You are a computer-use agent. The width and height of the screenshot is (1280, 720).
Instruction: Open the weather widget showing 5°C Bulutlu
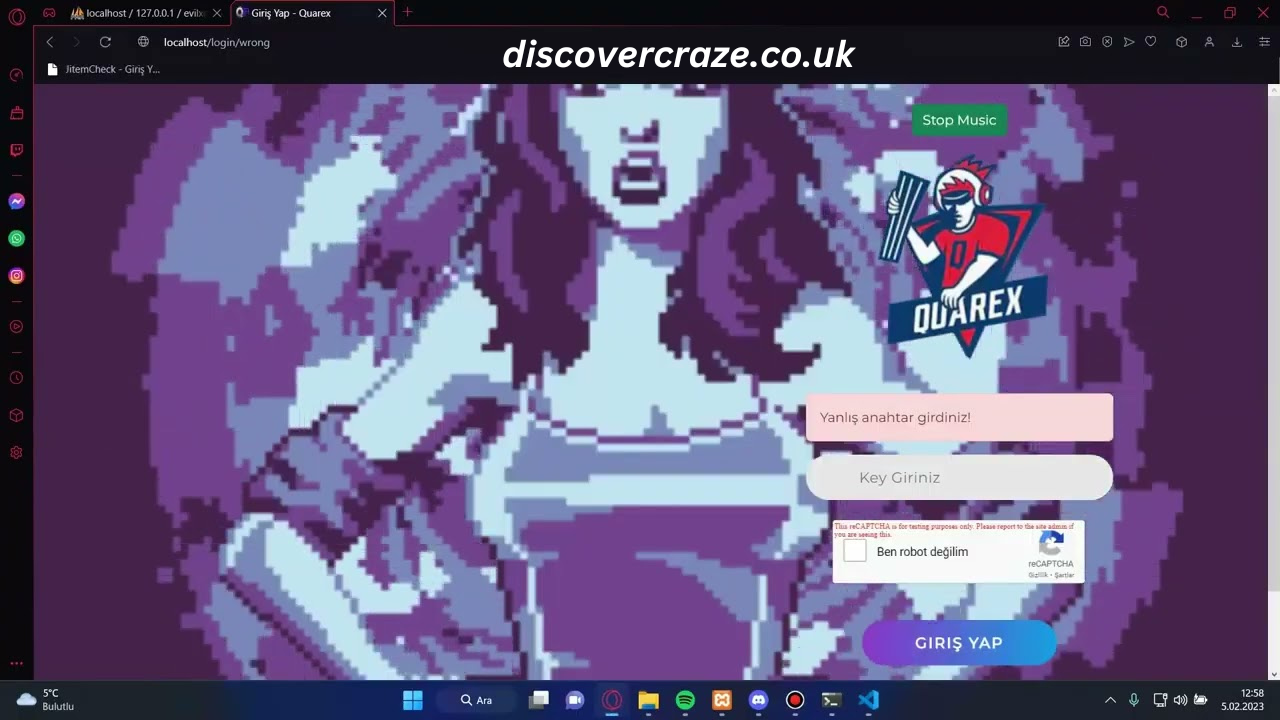pyautogui.click(x=46, y=700)
